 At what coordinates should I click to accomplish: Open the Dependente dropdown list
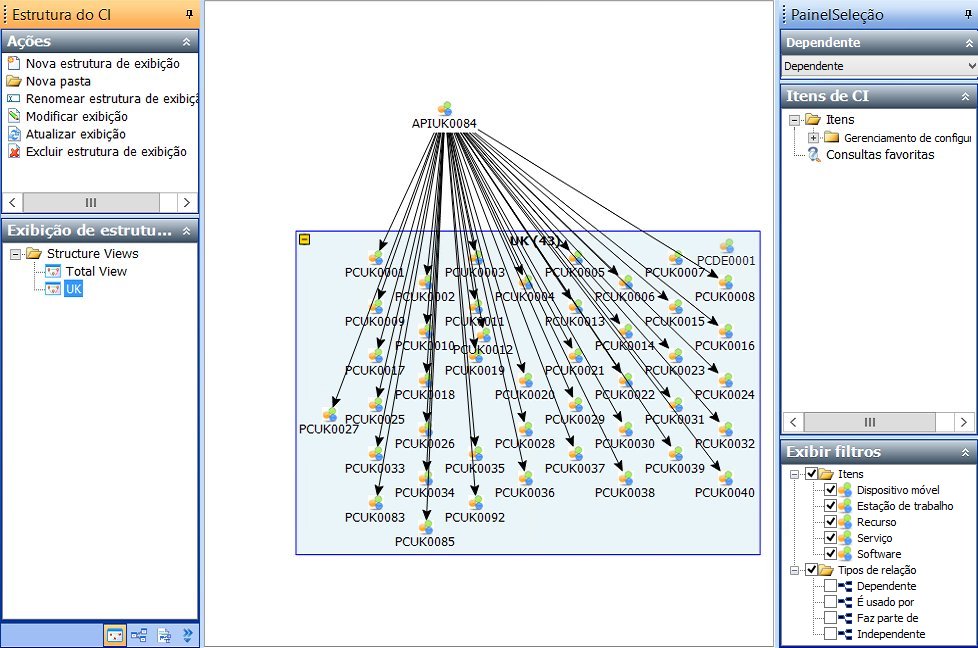tap(971, 65)
